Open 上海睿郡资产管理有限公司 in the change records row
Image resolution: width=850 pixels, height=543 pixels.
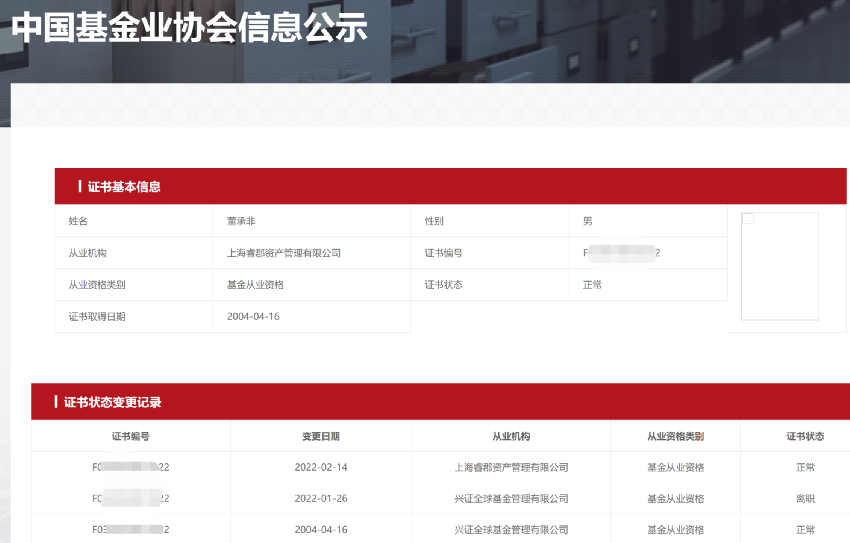click(x=511, y=467)
